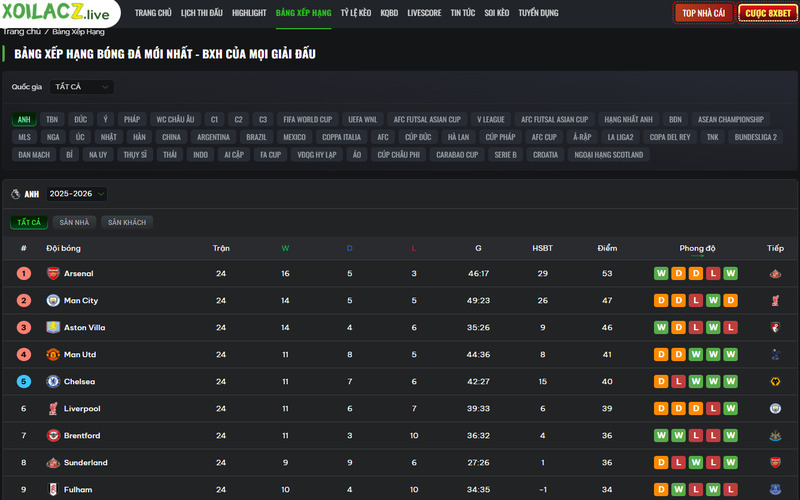800x500 pixels.
Task: Click the Trang chủ breadcrumb link
Action: (x=20, y=32)
